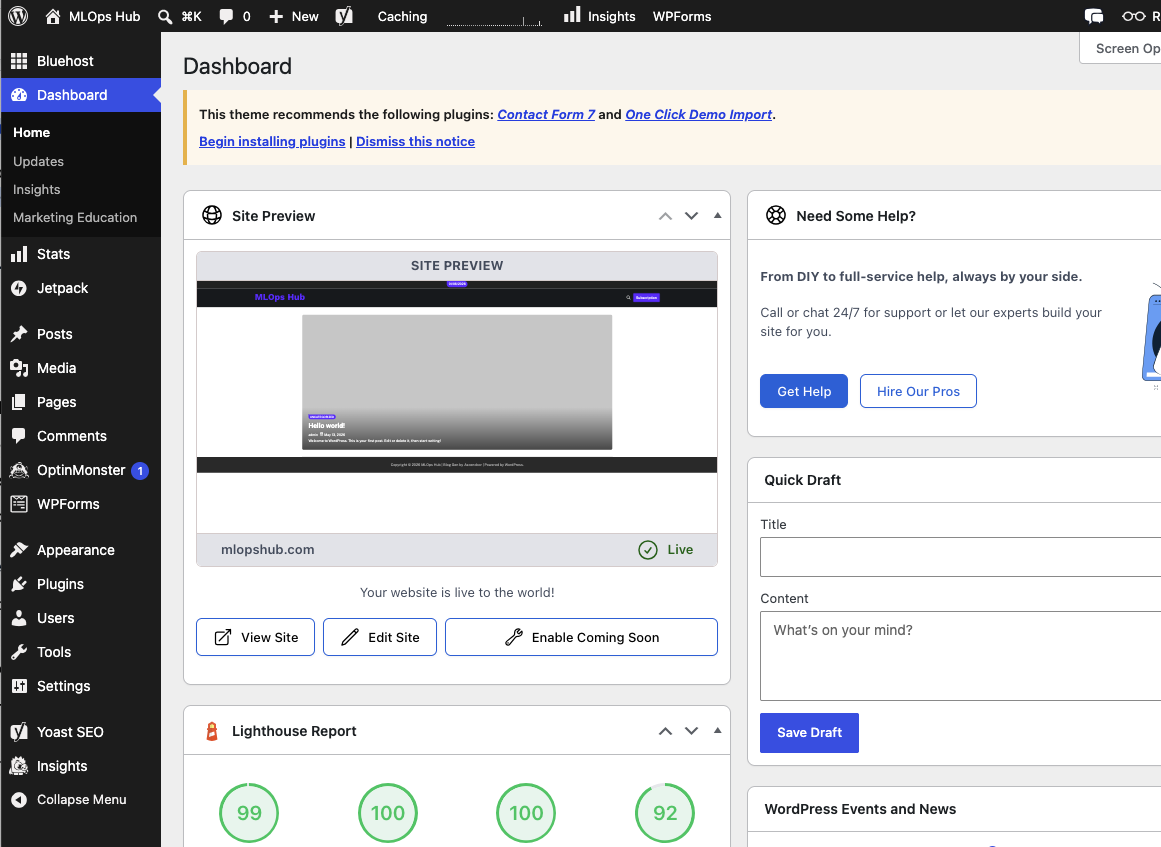Click the Edit Site button
The width and height of the screenshot is (1161, 847).
[x=380, y=637]
